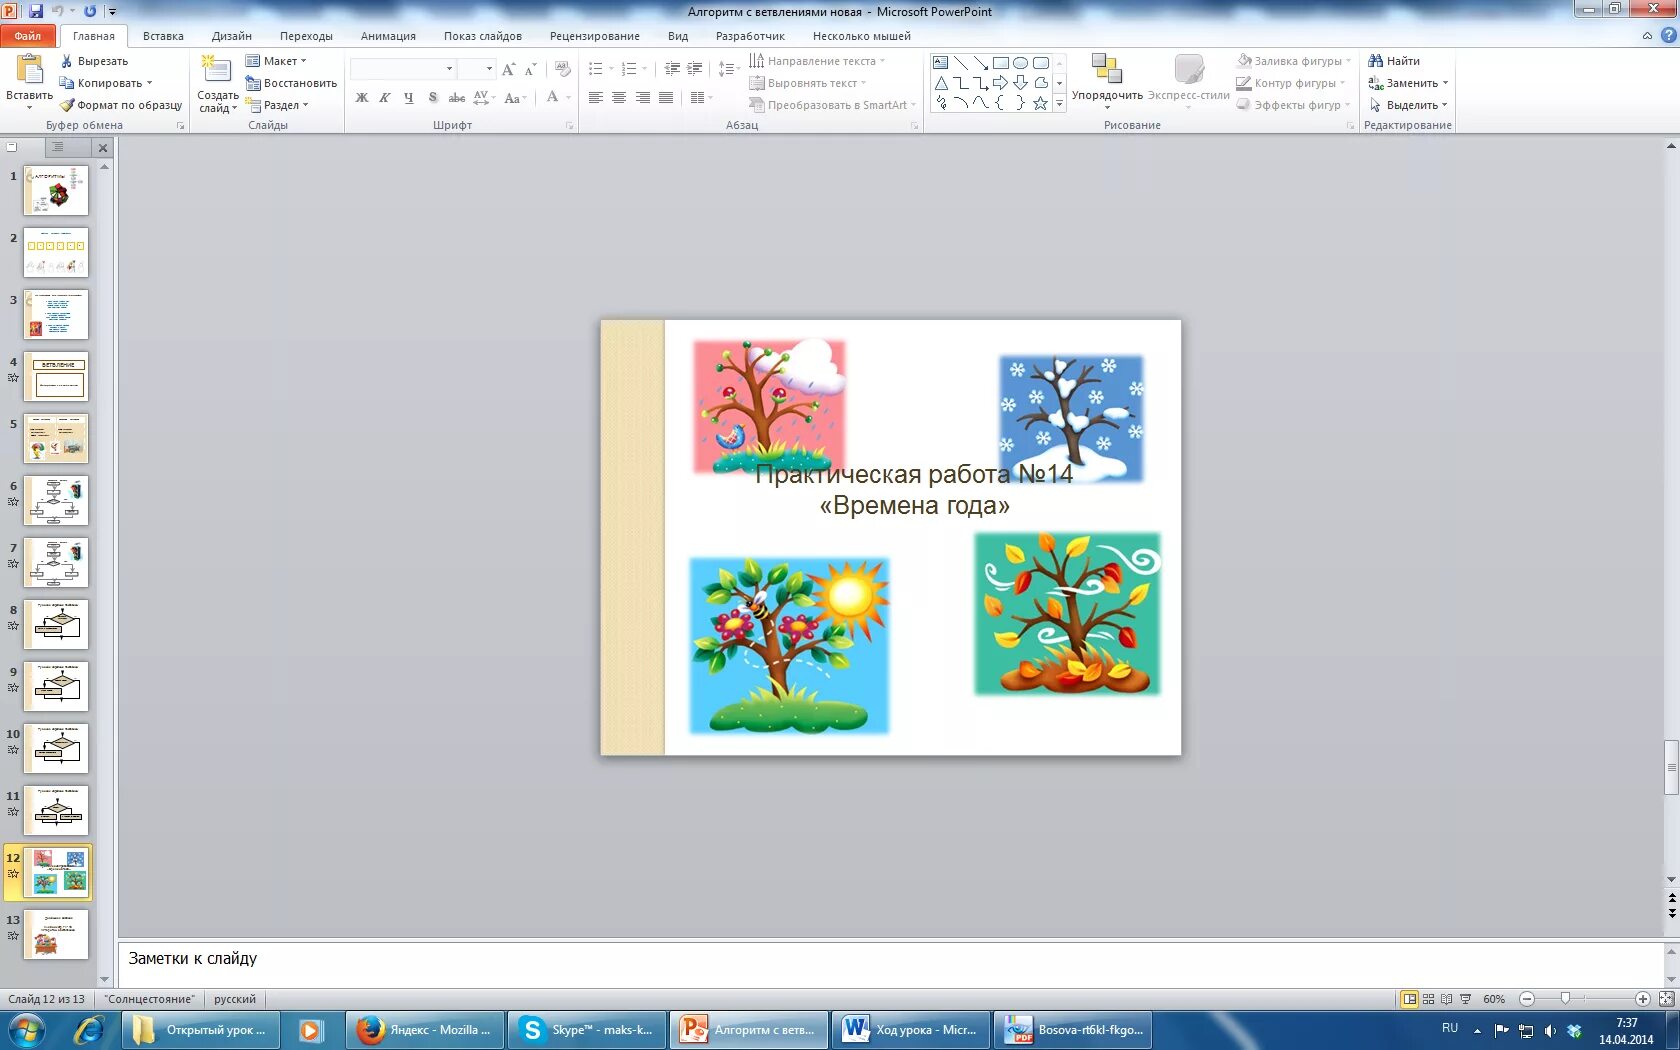Image resolution: width=1680 pixels, height=1050 pixels.
Task: Toggle Underline (Ч) formatting
Action: tap(408, 97)
